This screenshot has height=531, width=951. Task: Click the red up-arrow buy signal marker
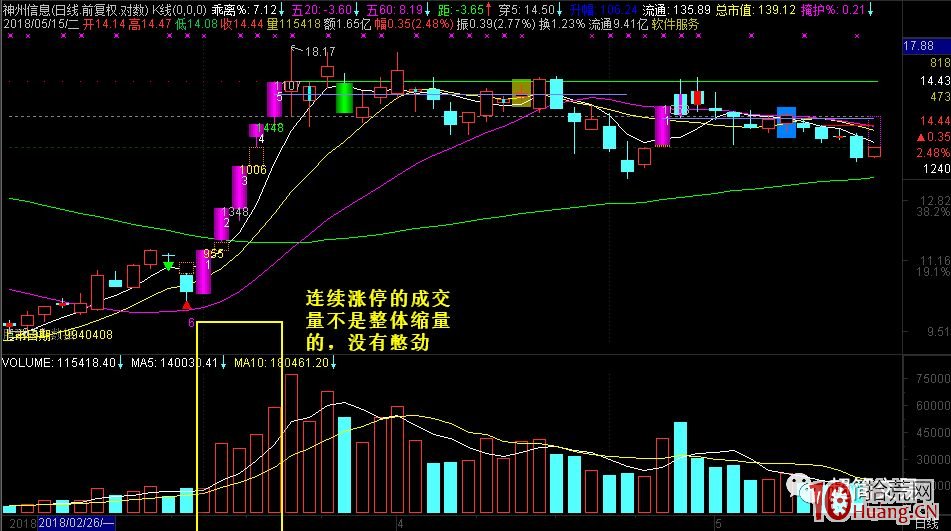click(x=187, y=305)
